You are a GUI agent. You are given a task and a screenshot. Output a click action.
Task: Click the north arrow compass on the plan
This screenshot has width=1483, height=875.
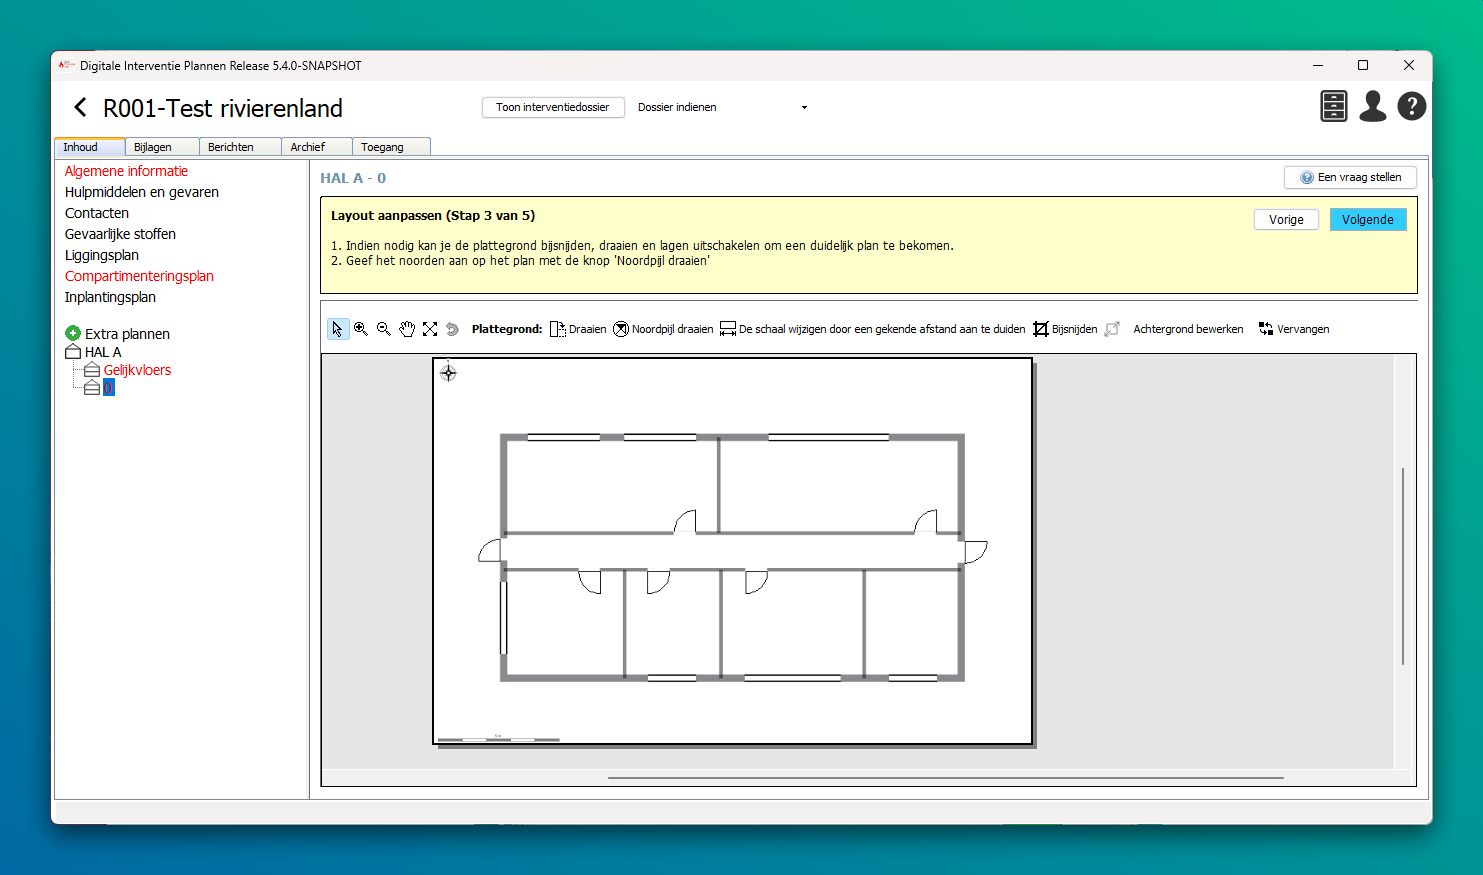[x=448, y=373]
